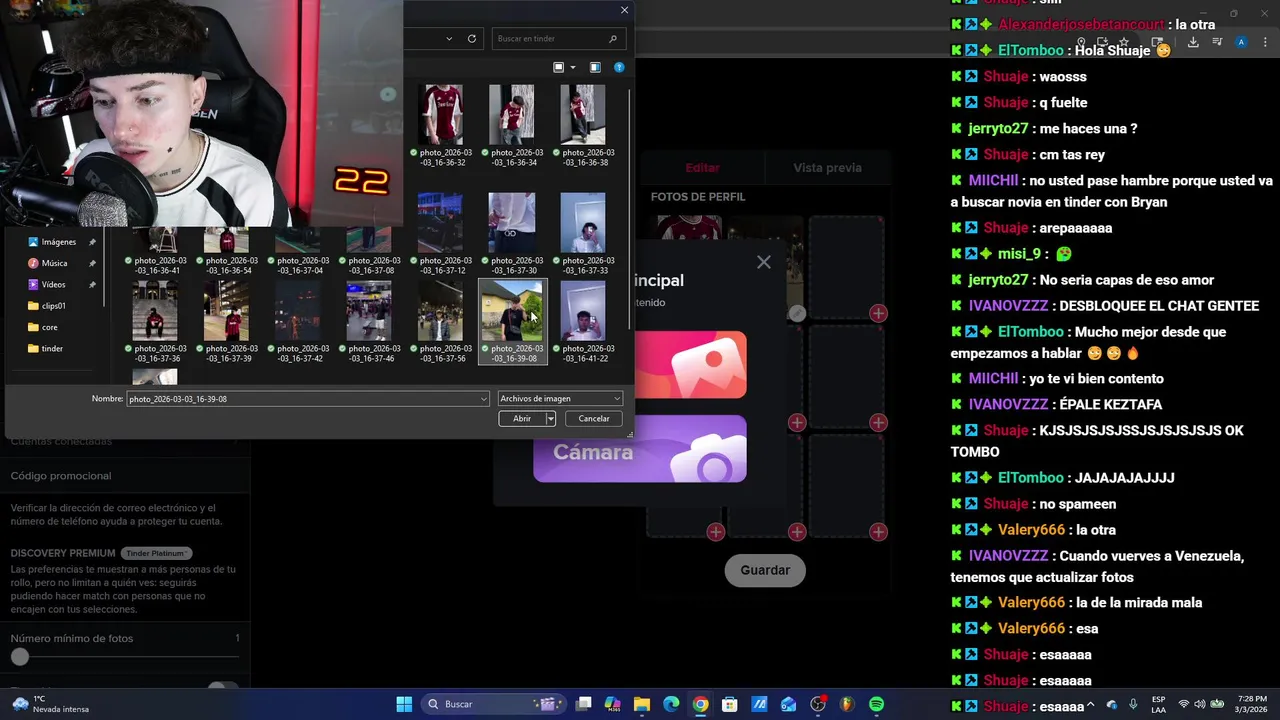Open Microsoft Edge from the taskbar
Screen dimensions: 1280x720
(x=671, y=704)
